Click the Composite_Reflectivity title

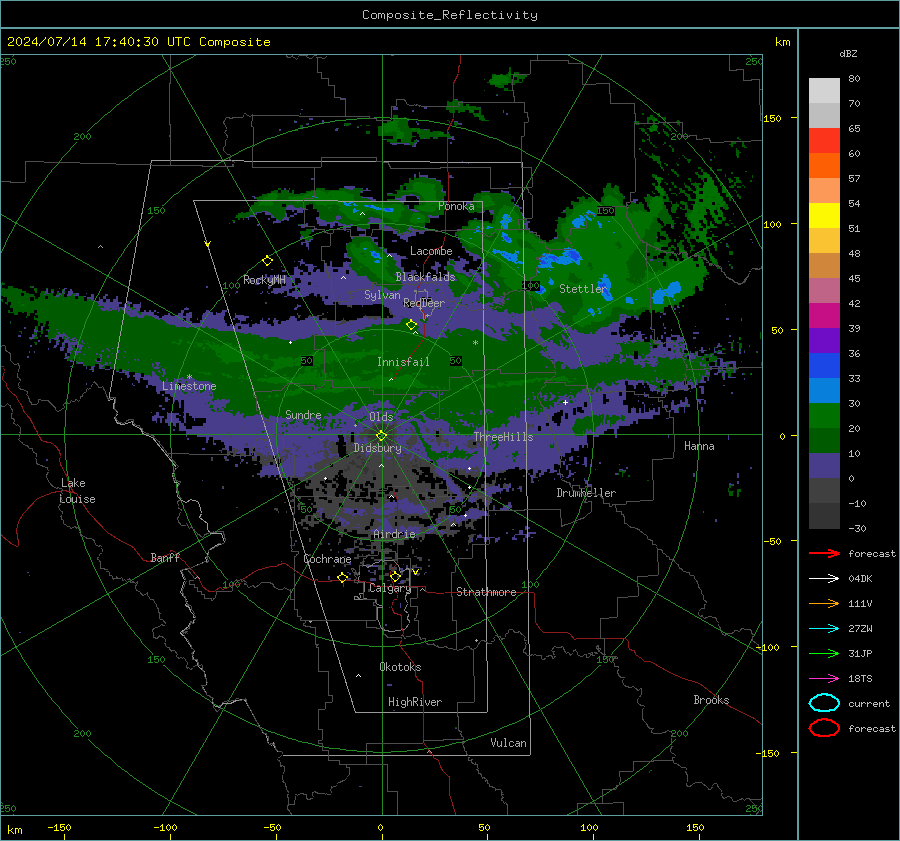pyautogui.click(x=450, y=15)
